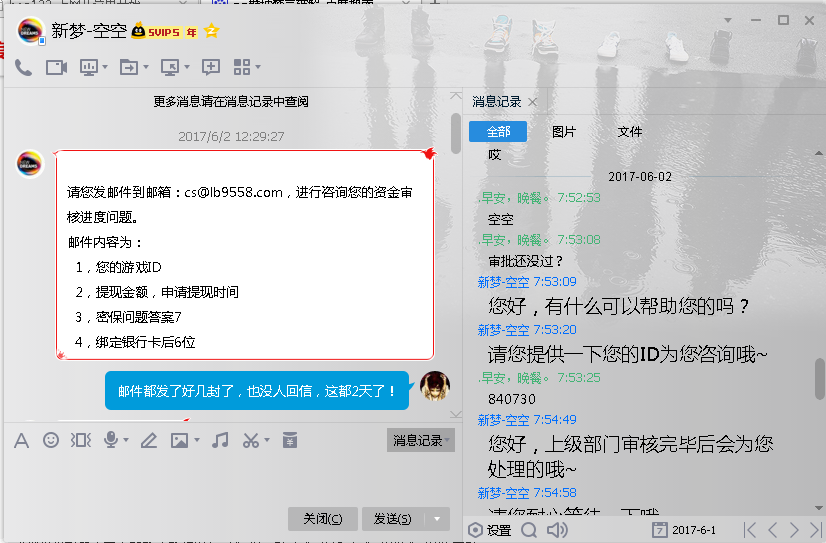Screen dimensions: 826x543
Task: Select the history message 审批还没过？
Action: (x=526, y=261)
